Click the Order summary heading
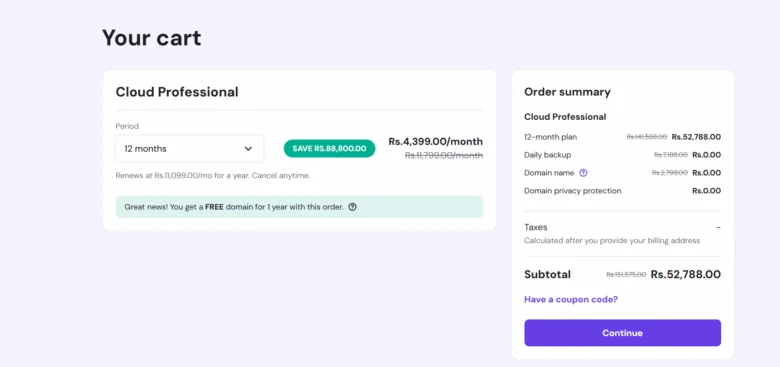Screen dimensions: 780x367 tap(567, 92)
